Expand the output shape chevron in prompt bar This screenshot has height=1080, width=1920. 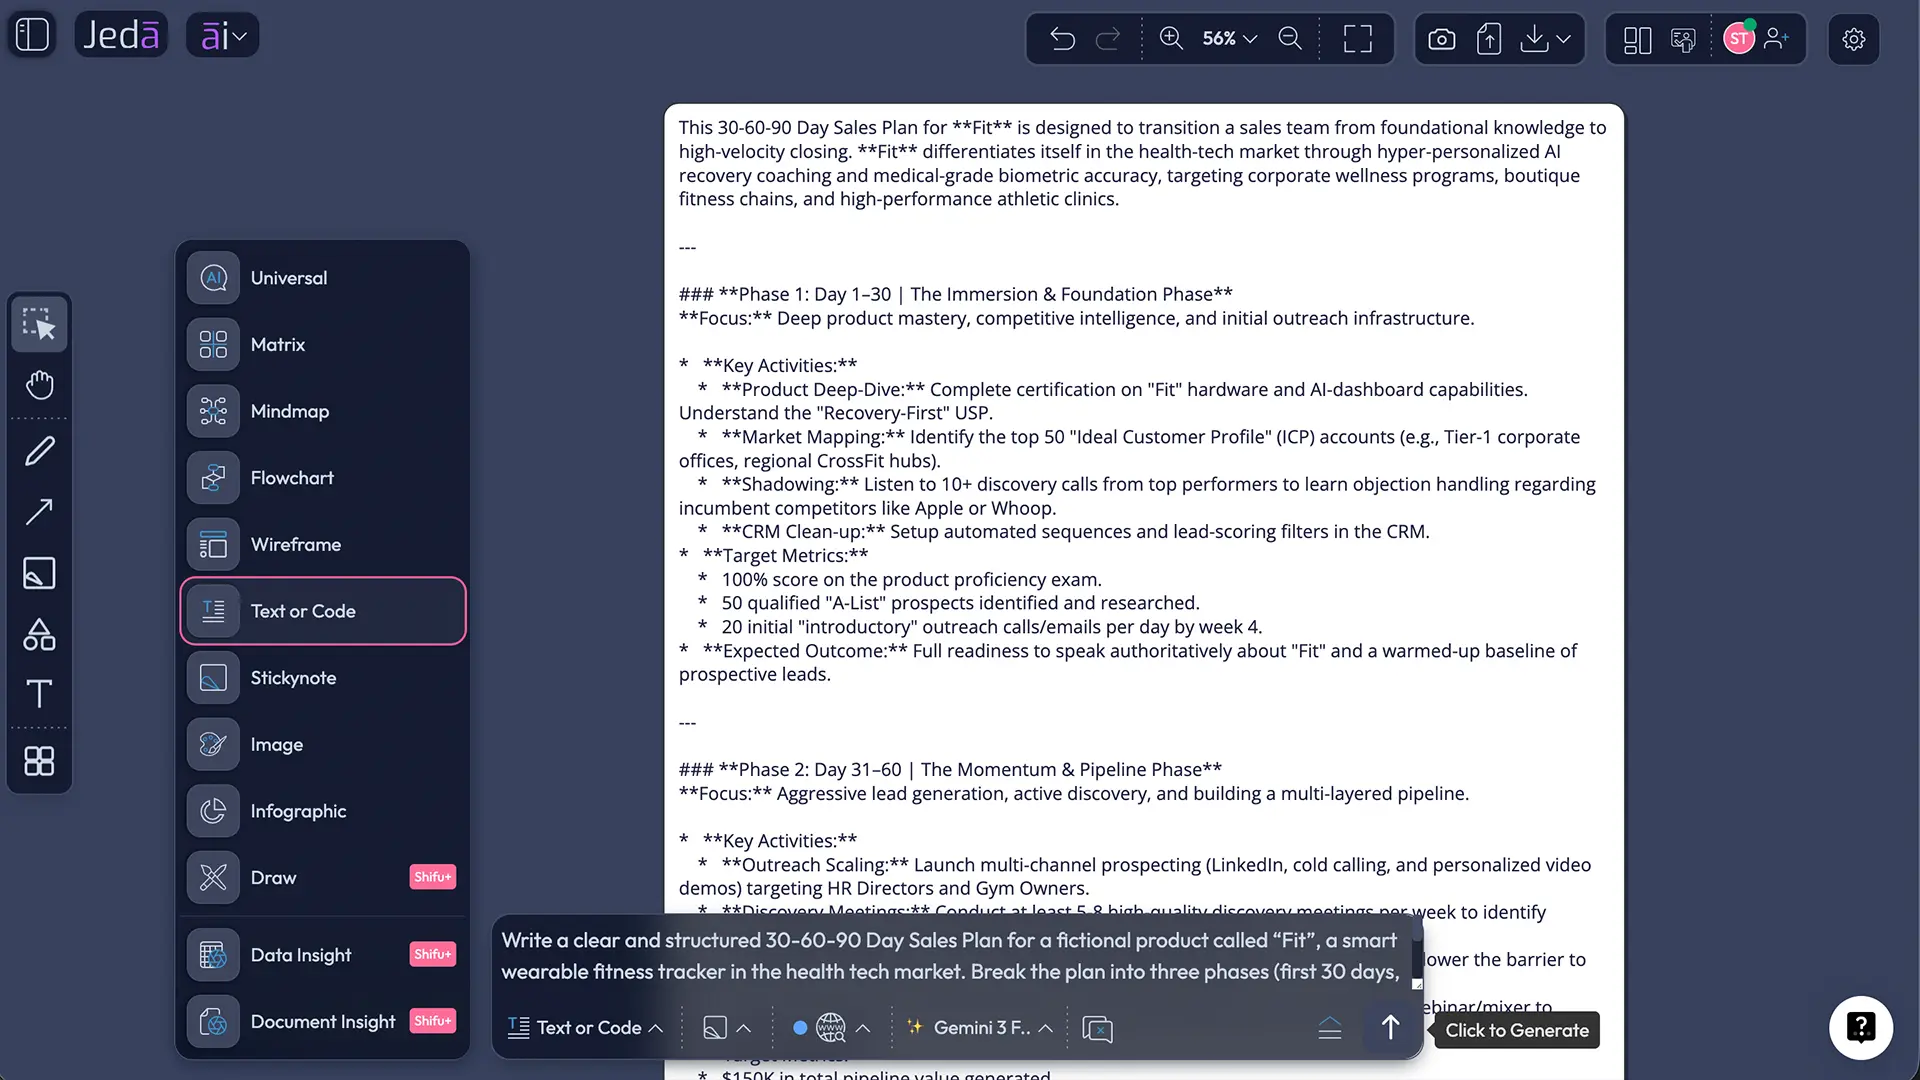coord(744,1028)
